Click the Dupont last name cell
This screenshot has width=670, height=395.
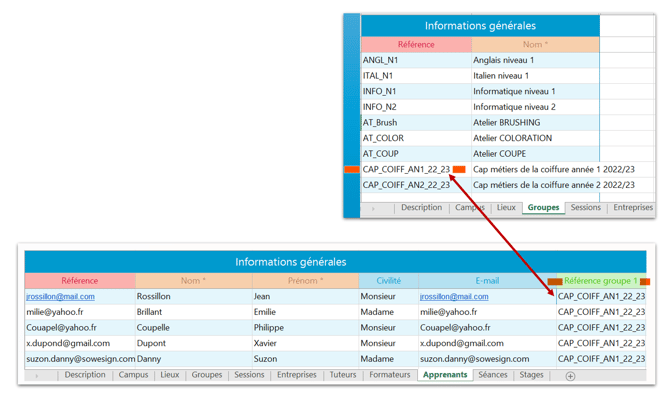pyautogui.click(x=194, y=343)
